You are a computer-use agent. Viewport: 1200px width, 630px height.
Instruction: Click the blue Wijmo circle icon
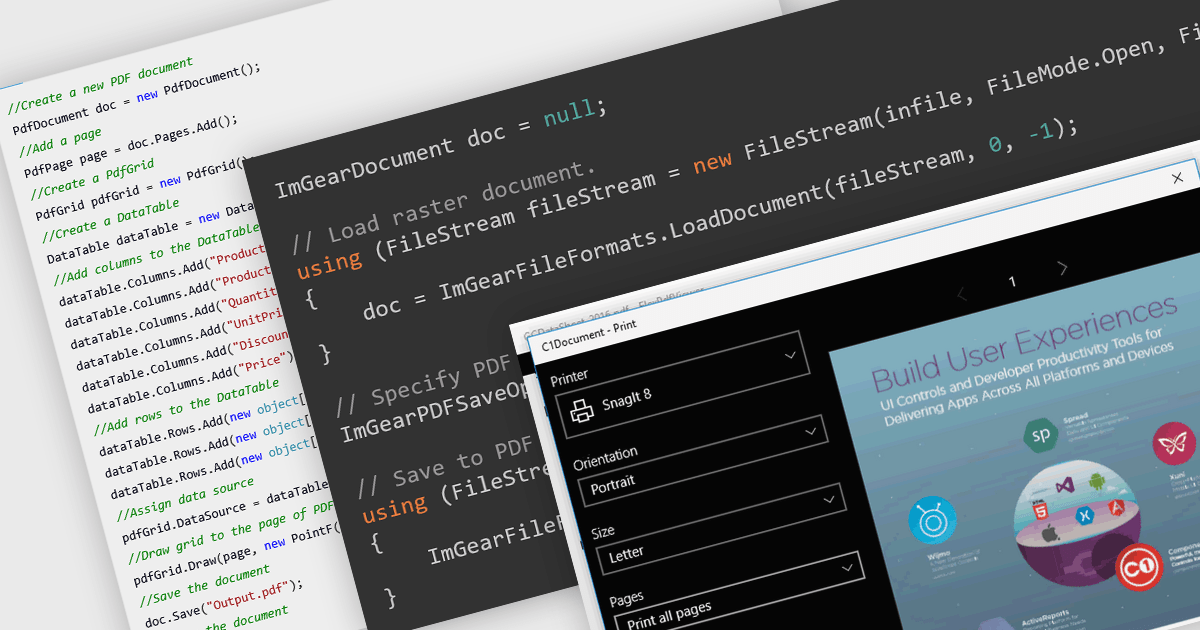coord(933,521)
